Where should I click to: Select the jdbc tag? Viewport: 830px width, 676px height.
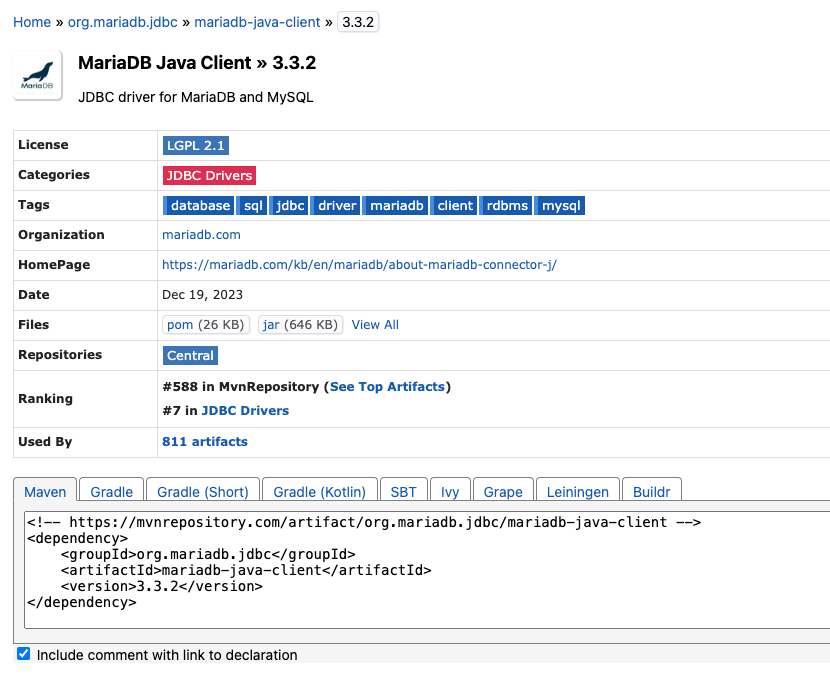[289, 205]
